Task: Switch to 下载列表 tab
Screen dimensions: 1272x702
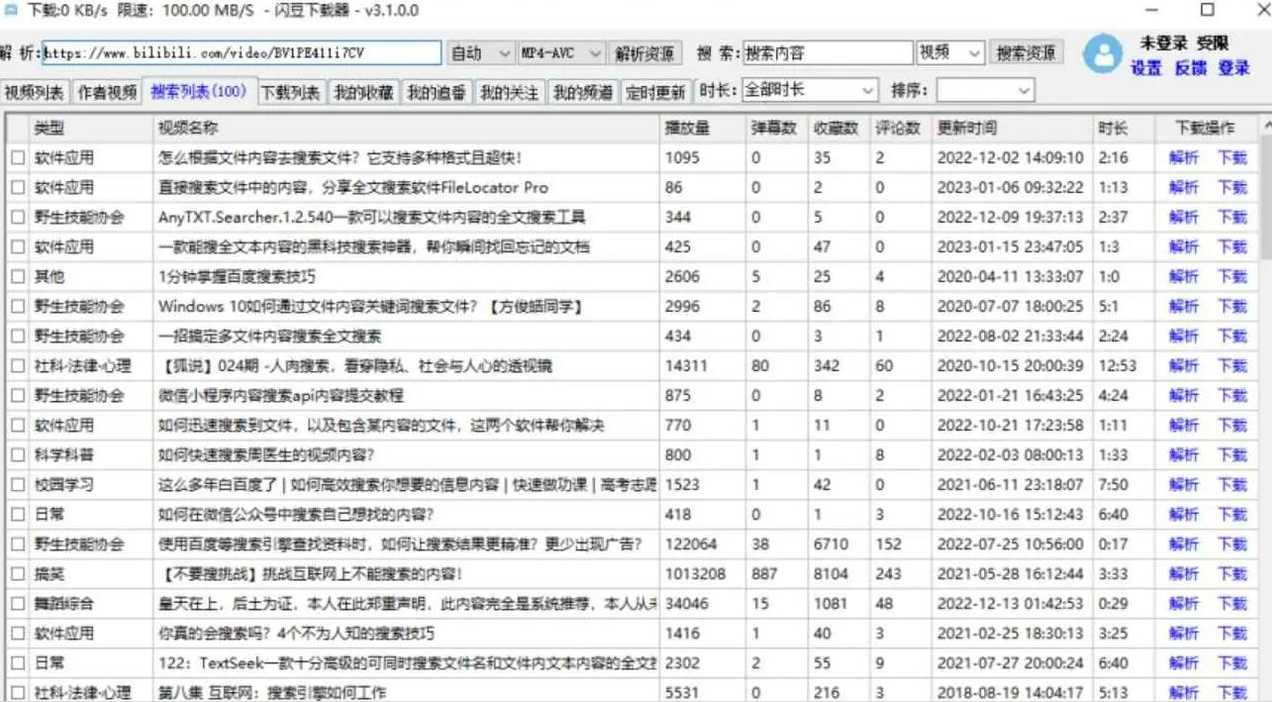Action: click(x=291, y=92)
